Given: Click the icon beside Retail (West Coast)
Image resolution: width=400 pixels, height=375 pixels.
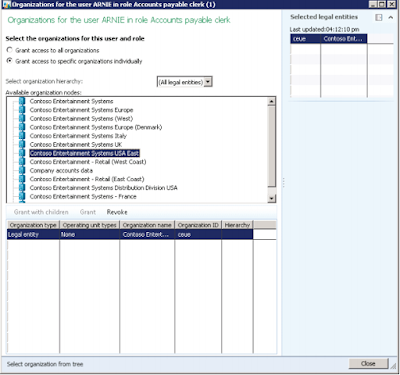Looking at the screenshot, I should click(x=22, y=162).
